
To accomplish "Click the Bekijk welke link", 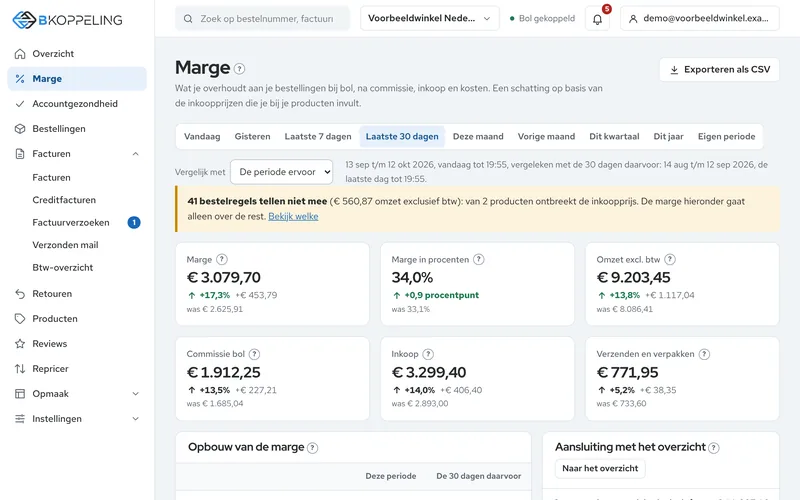I will 293,216.
